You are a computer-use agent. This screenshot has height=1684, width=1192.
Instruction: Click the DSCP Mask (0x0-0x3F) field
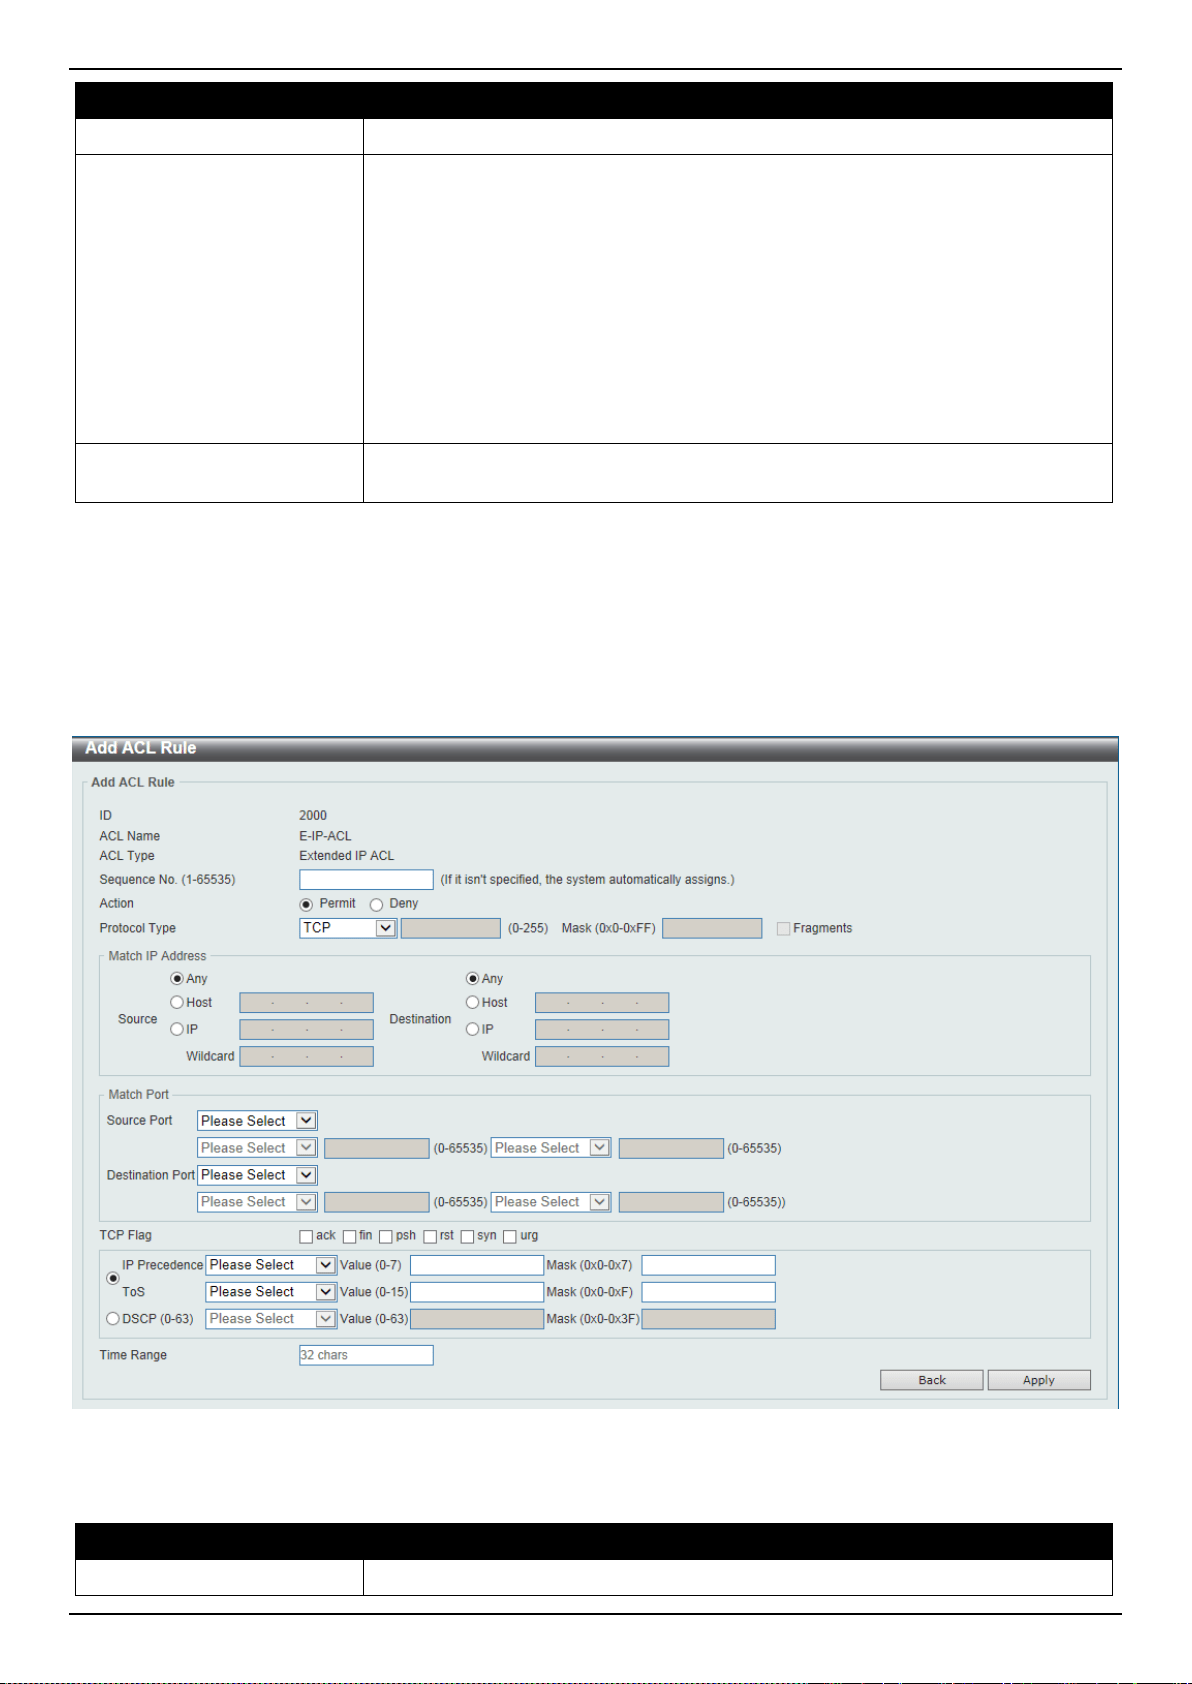708,1319
